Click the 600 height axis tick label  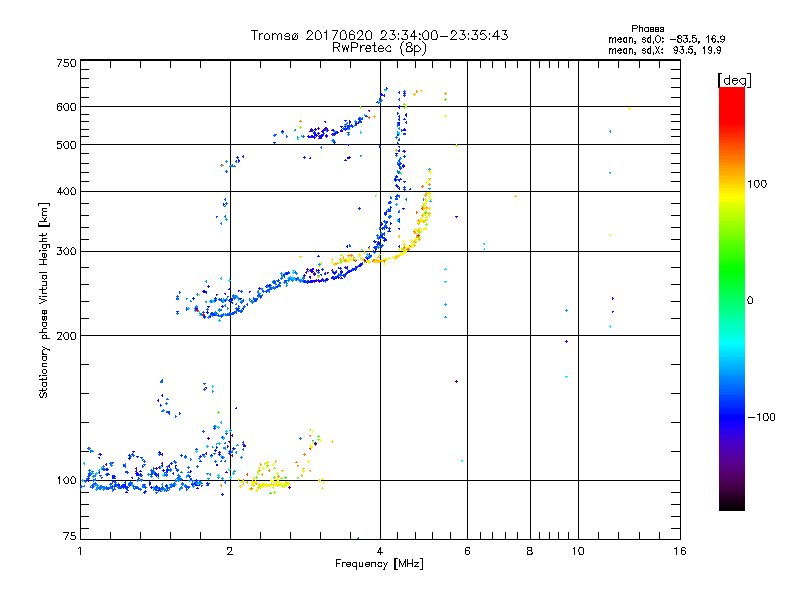pos(66,106)
